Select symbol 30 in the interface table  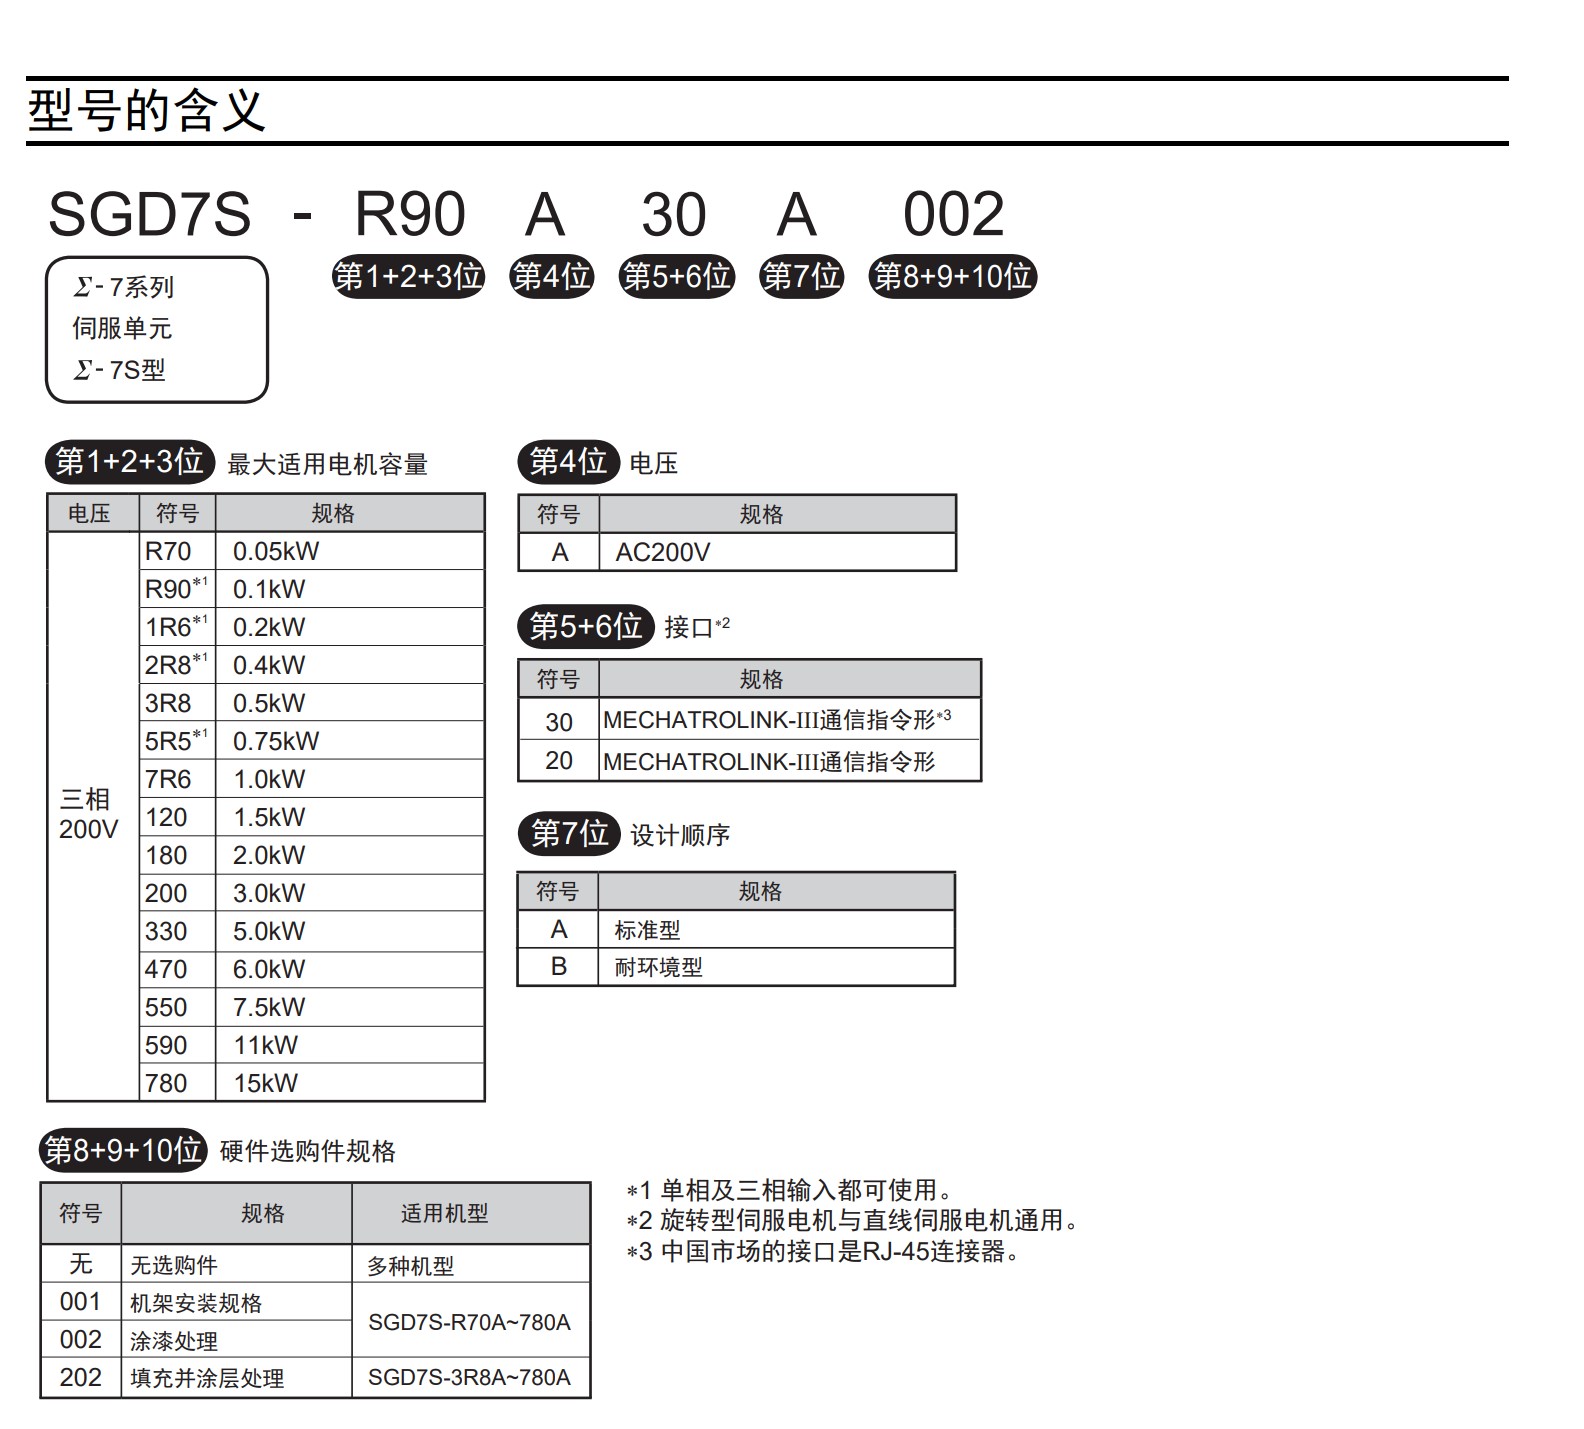point(559,721)
